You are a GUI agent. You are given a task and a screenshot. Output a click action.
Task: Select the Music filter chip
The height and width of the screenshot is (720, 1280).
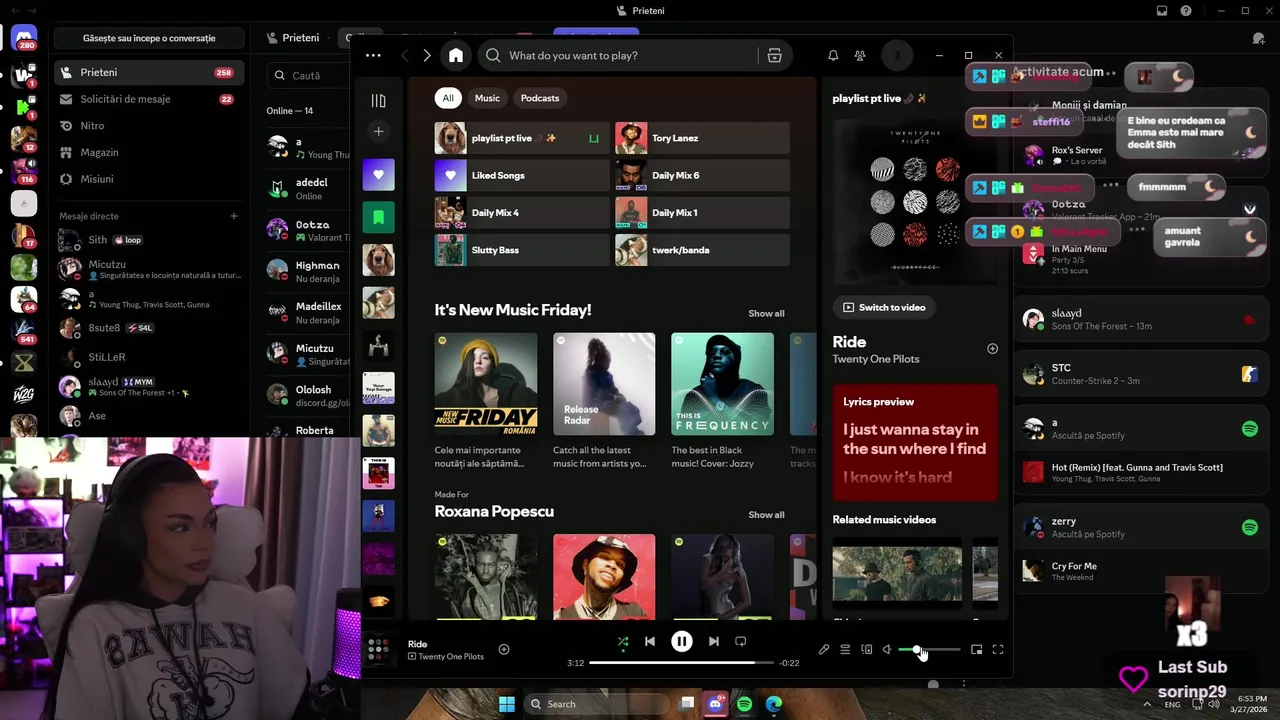487,98
